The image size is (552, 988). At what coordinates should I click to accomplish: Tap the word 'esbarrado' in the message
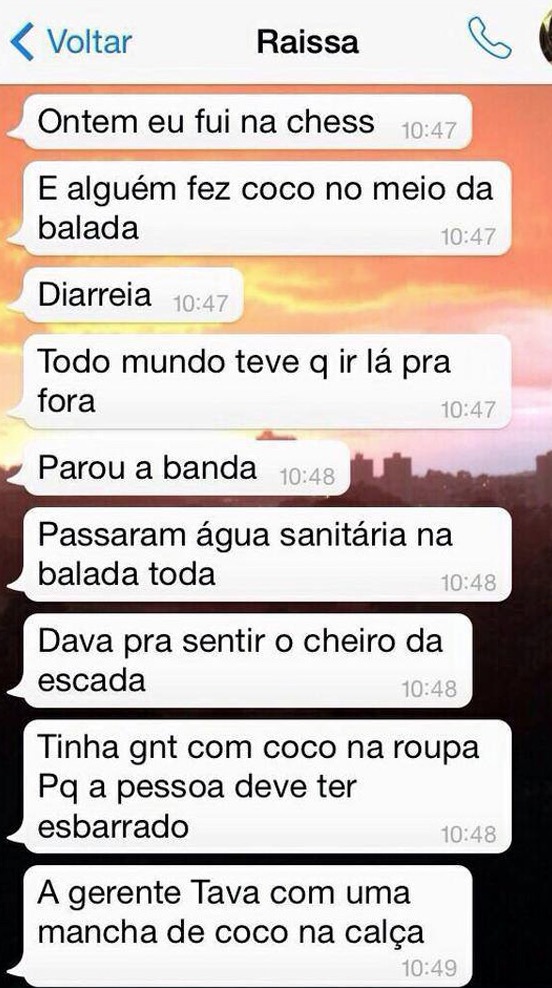(113, 826)
